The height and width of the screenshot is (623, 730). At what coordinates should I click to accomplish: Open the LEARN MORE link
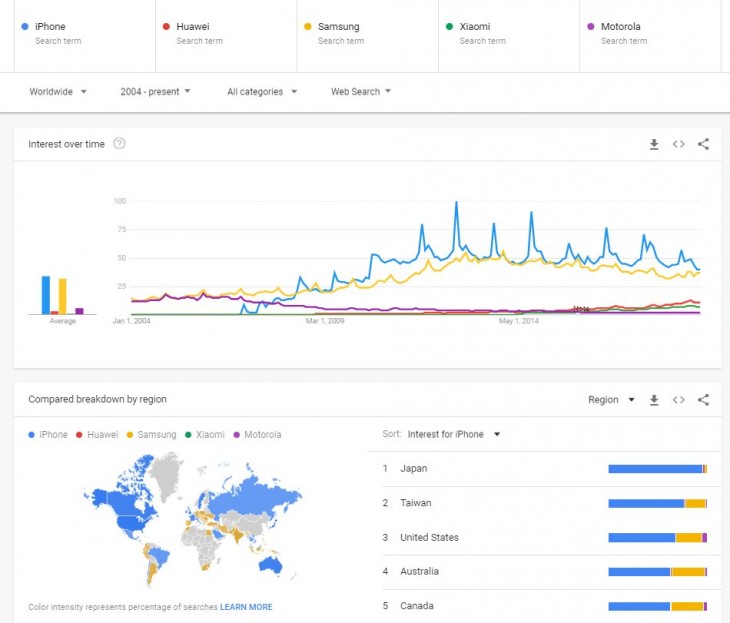246,607
